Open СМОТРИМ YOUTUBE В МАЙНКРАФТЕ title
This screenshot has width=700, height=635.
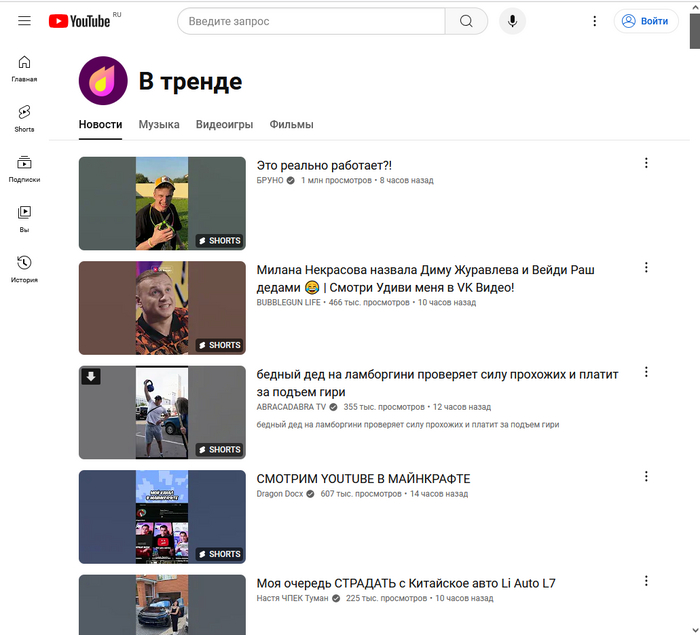[363, 479]
